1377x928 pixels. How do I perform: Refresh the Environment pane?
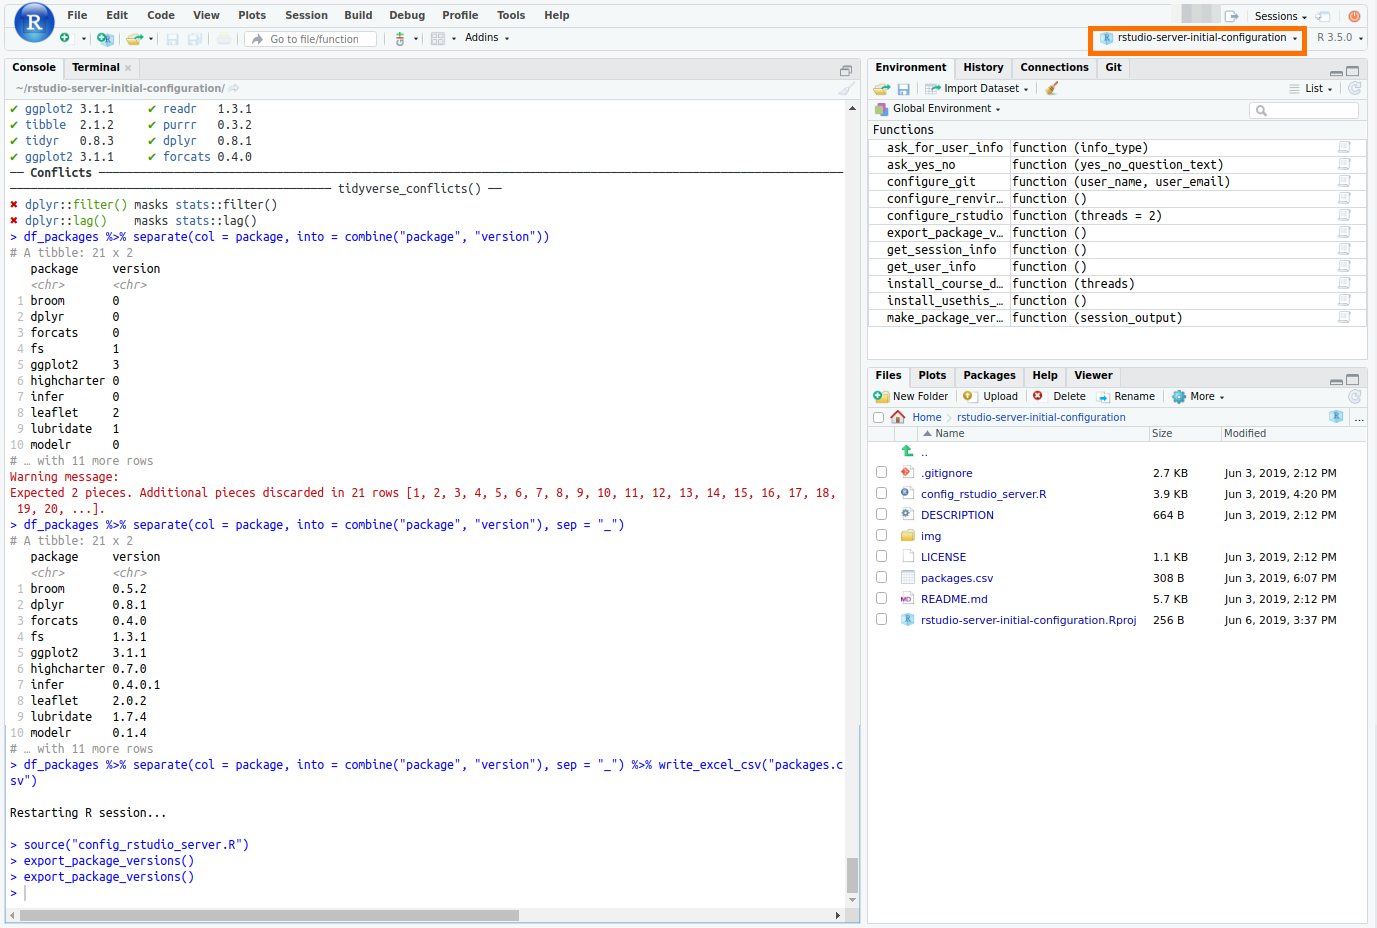[1354, 89]
